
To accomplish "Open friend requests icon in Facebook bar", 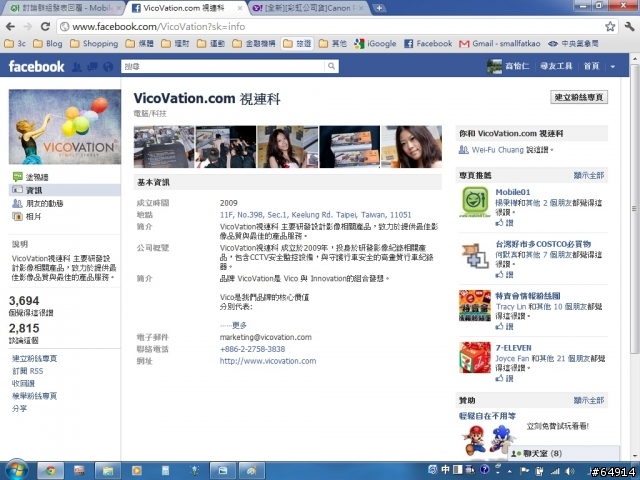I will click(x=77, y=67).
